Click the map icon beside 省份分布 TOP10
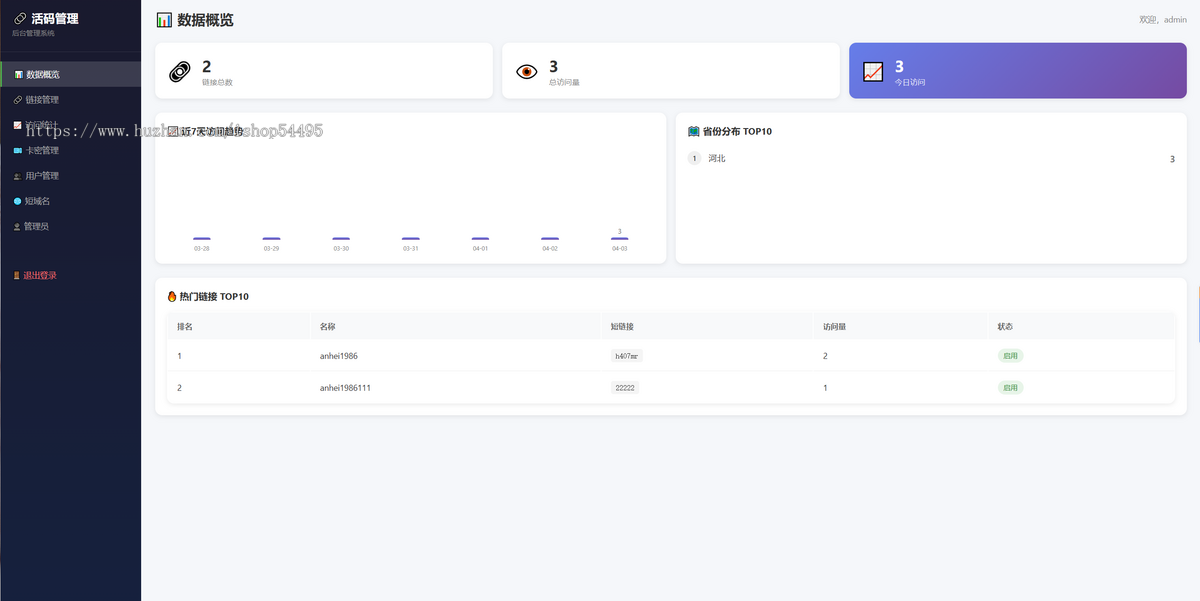The width and height of the screenshot is (1200, 601). point(694,131)
